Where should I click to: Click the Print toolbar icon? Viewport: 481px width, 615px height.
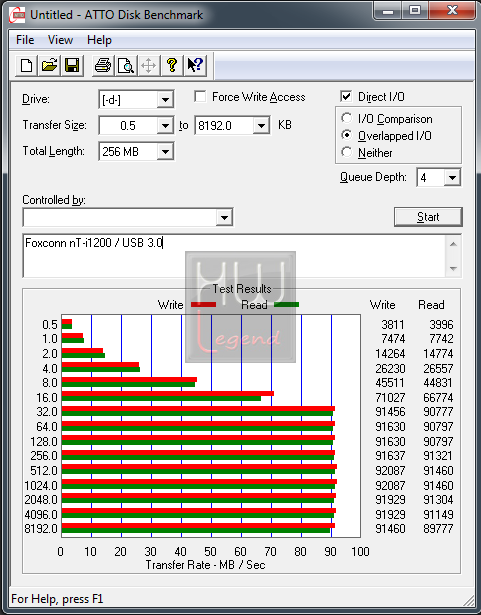103,65
